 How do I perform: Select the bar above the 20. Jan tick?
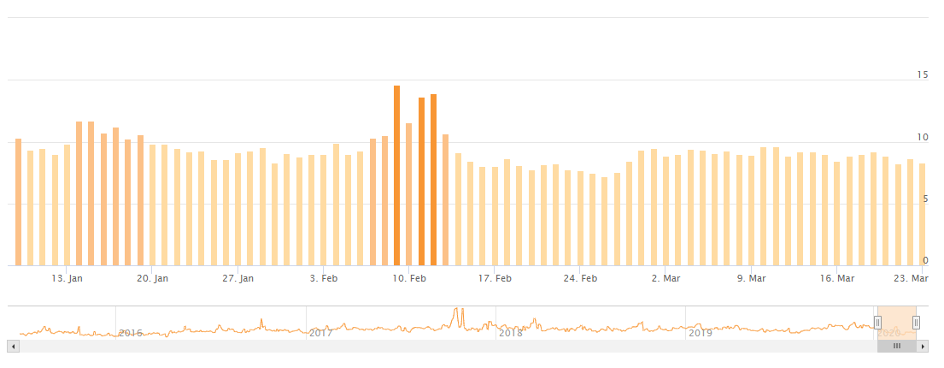(152, 205)
